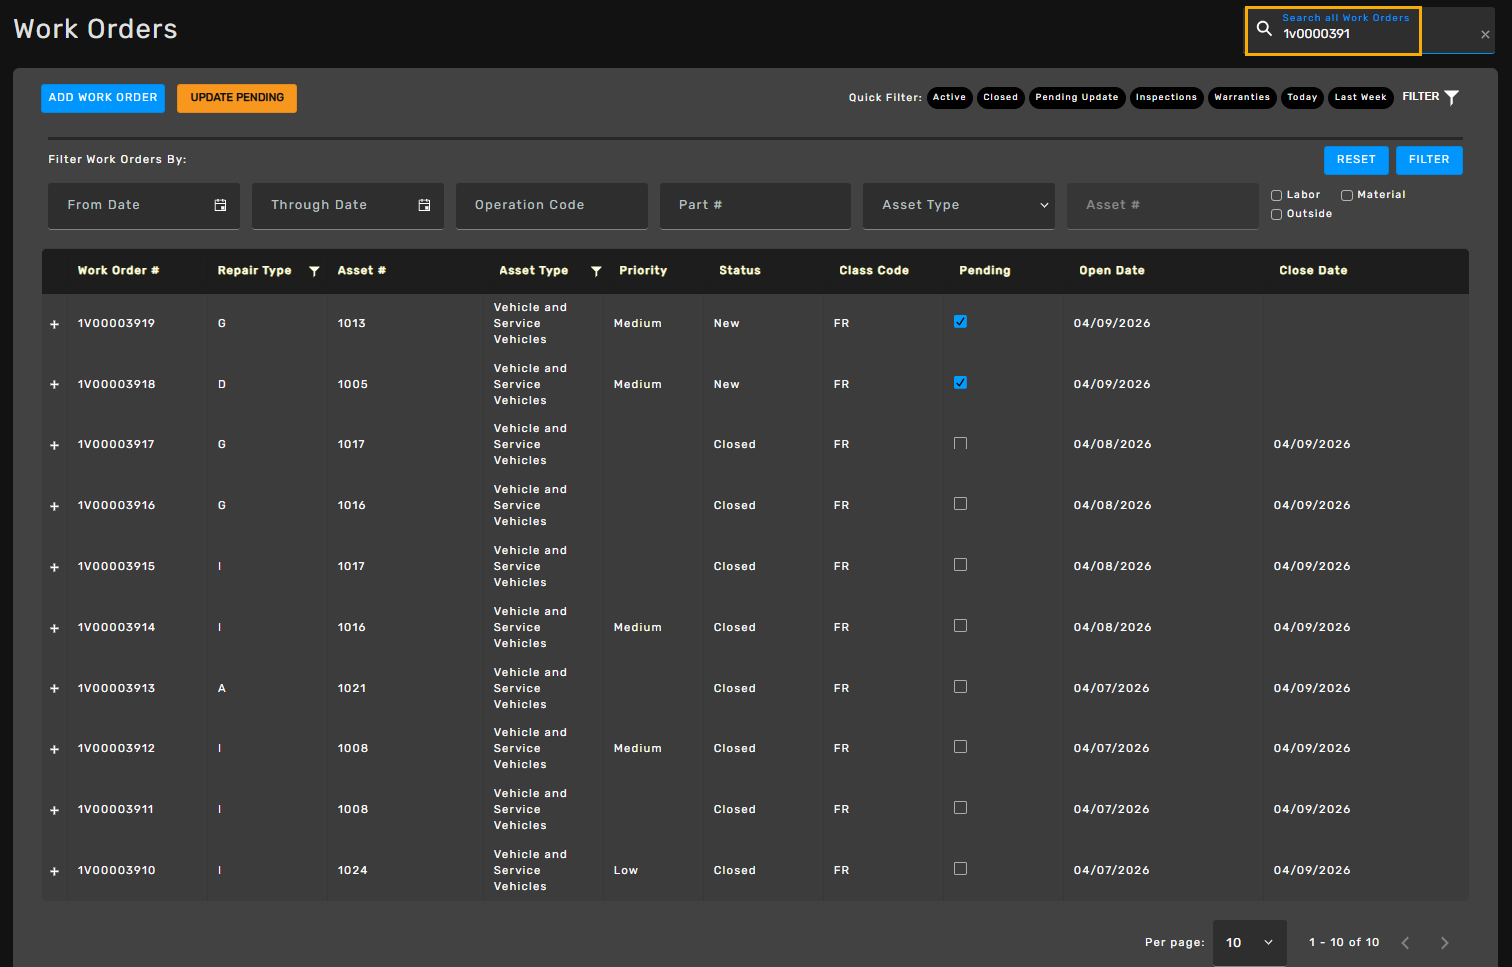
Task: Open the Per page dropdown
Action: pos(1250,943)
